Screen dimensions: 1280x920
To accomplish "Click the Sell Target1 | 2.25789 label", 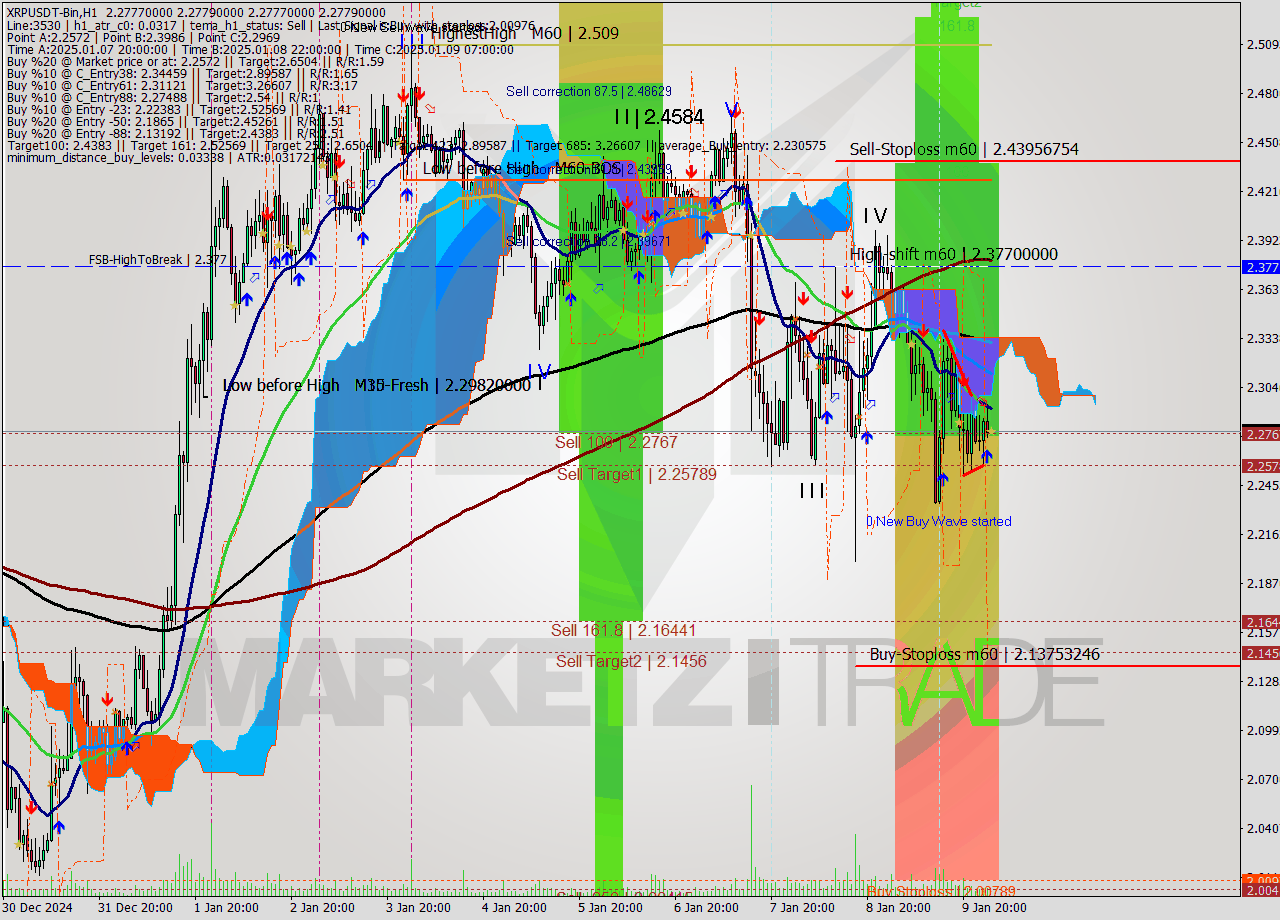I will (636, 474).
